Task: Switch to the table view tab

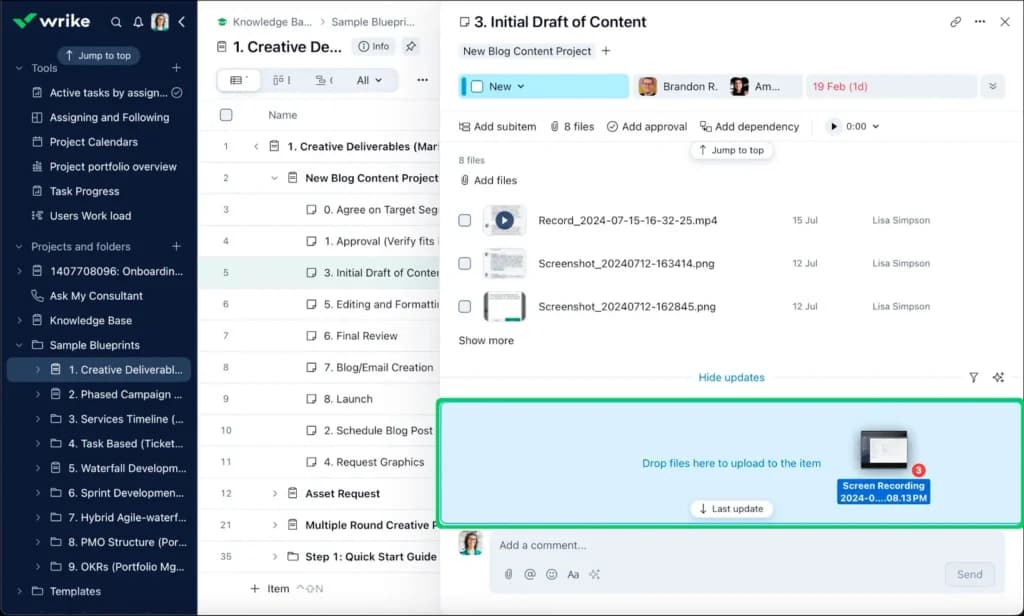Action: pos(238,80)
